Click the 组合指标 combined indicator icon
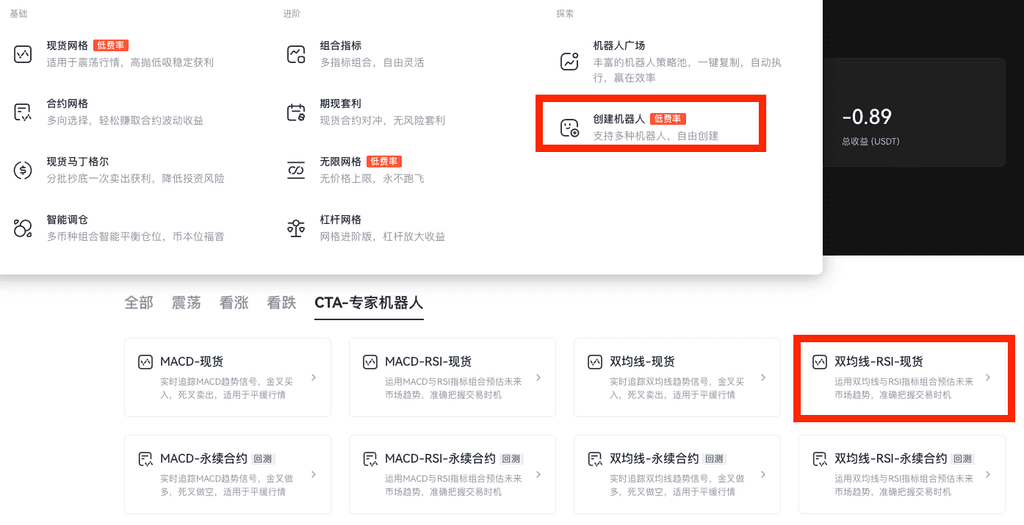The width and height of the screenshot is (1024, 525). pyautogui.click(x=296, y=54)
